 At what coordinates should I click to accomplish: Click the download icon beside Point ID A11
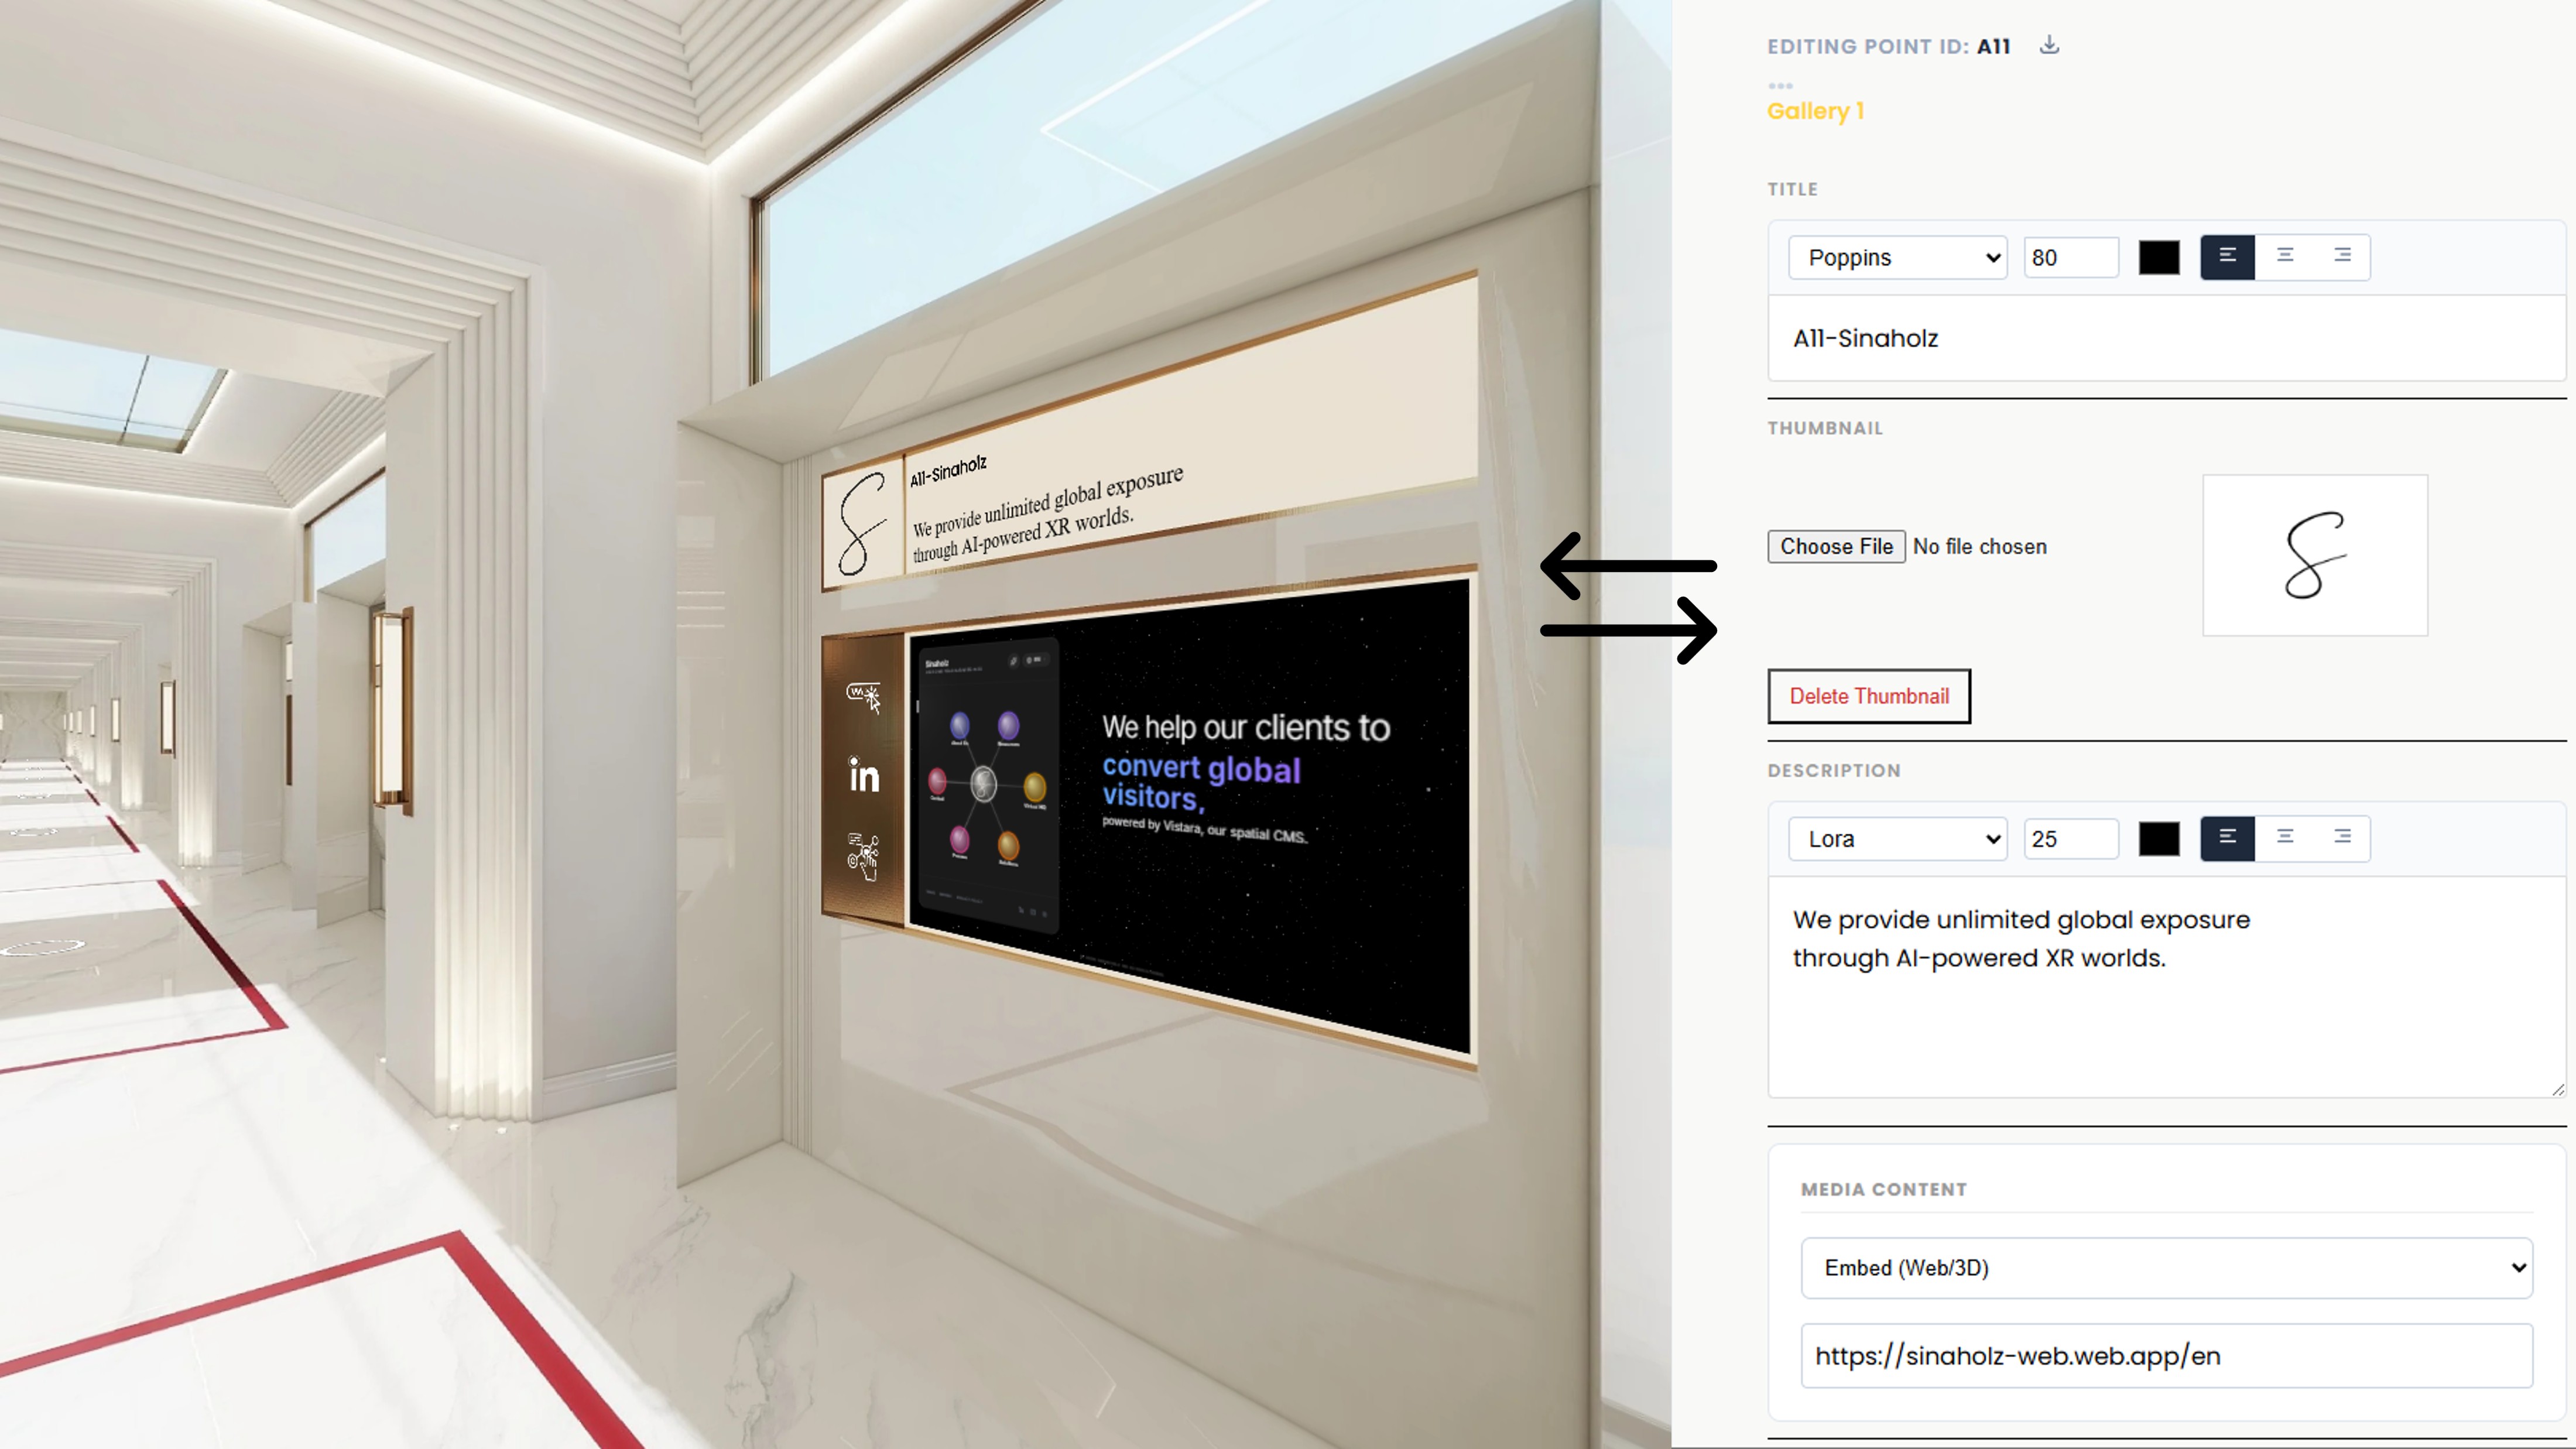point(2049,45)
